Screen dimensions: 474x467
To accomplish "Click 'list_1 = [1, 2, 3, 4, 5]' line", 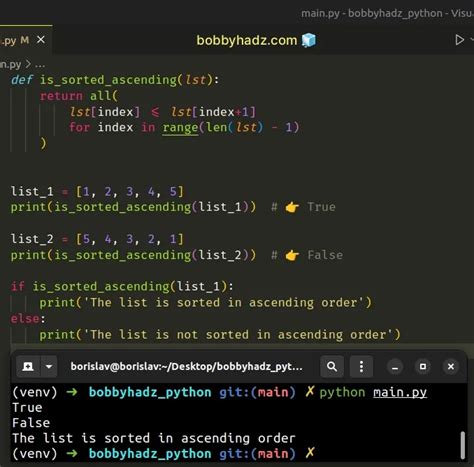I will [97, 192].
